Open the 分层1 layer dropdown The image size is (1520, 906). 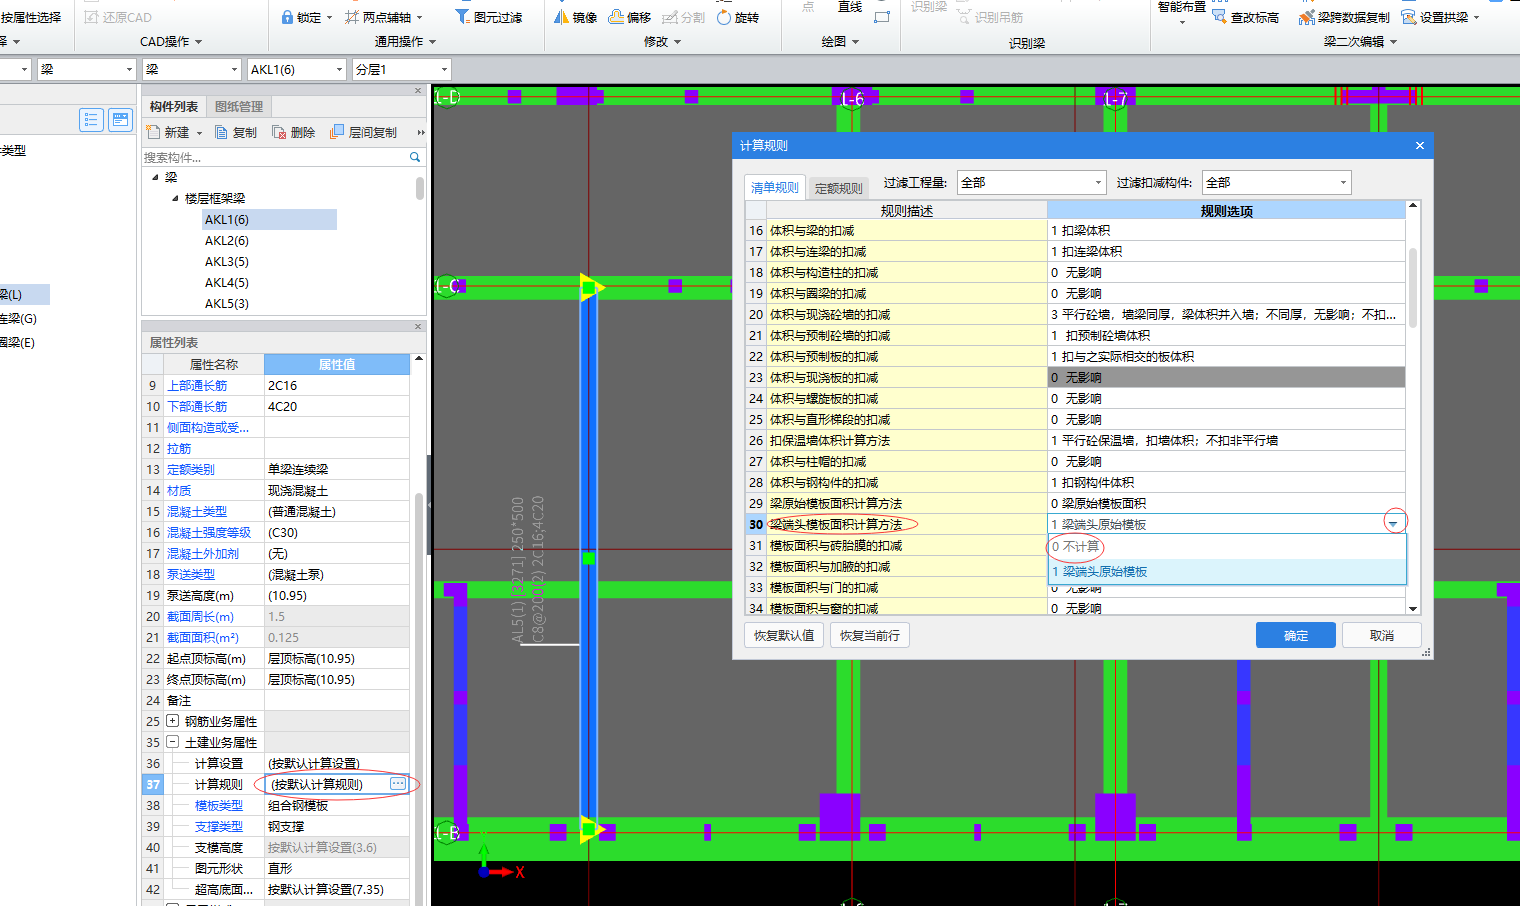[444, 69]
